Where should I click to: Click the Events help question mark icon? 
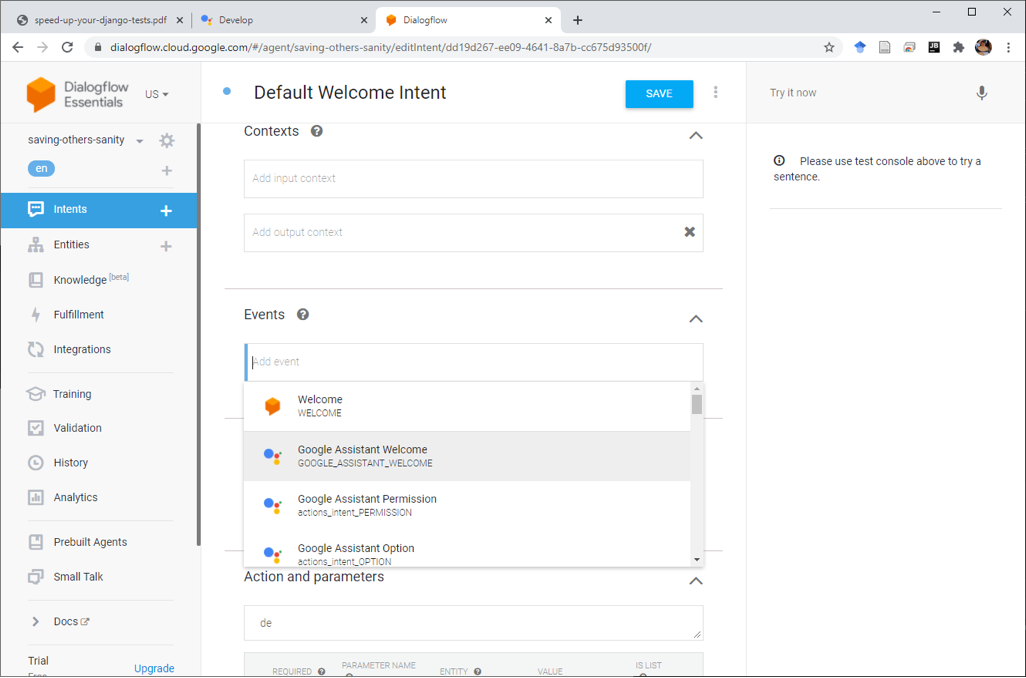pos(303,314)
